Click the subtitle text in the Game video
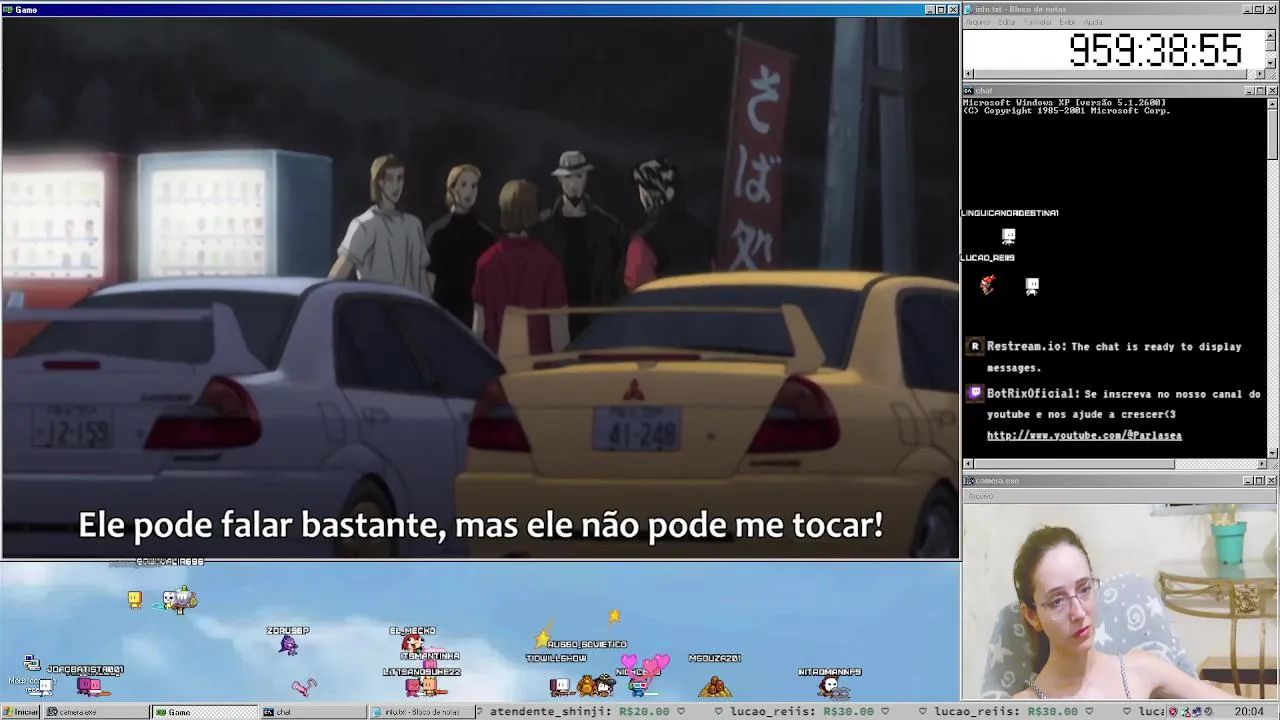 pos(481,525)
